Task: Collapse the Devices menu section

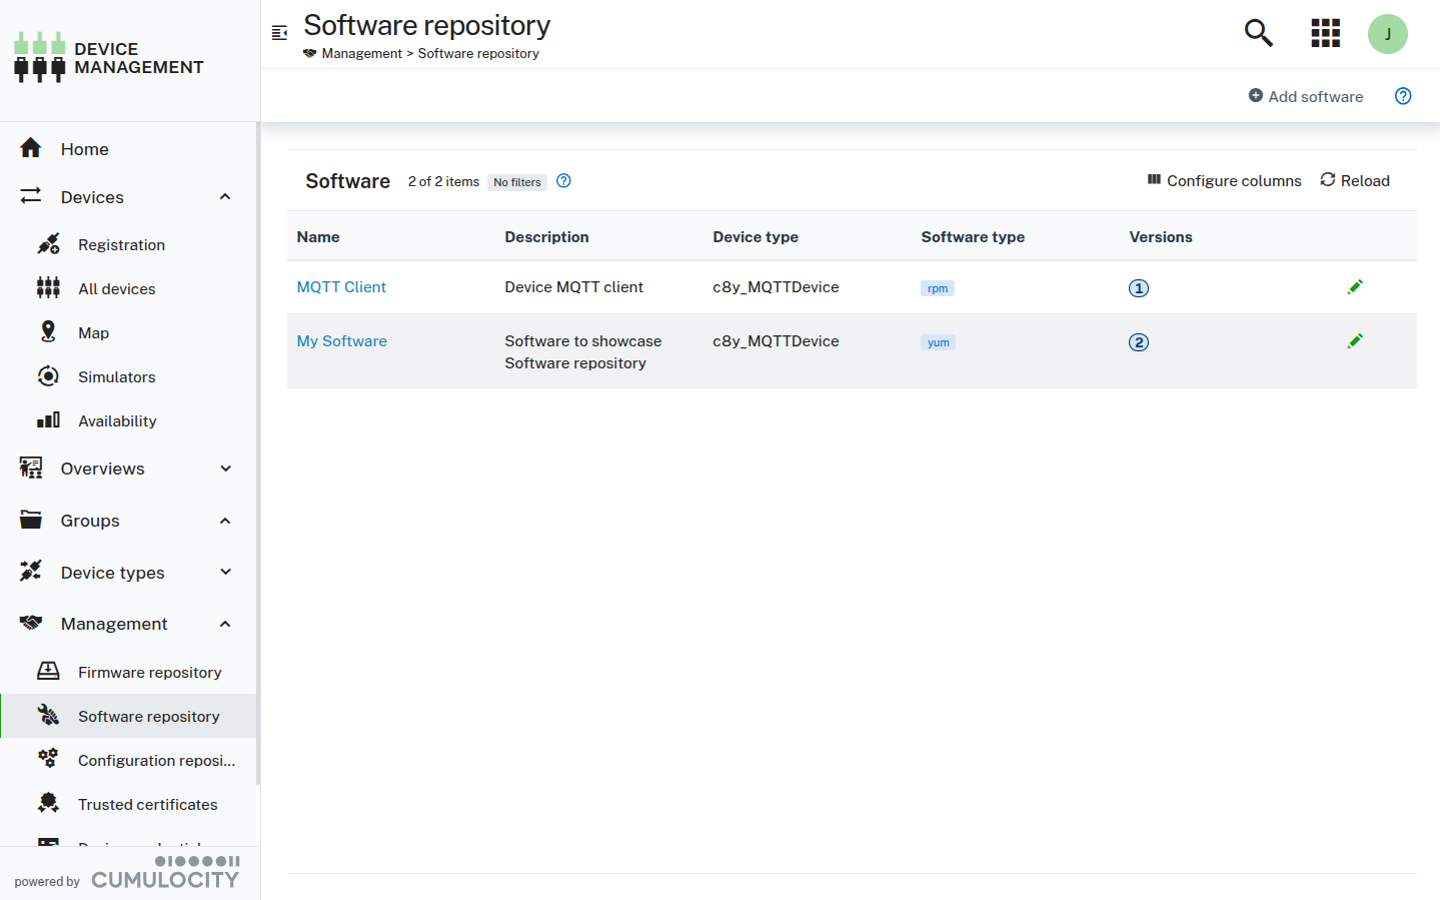Action: (x=225, y=197)
